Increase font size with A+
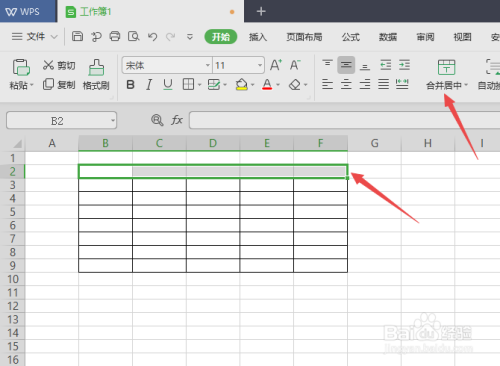 click(276, 65)
